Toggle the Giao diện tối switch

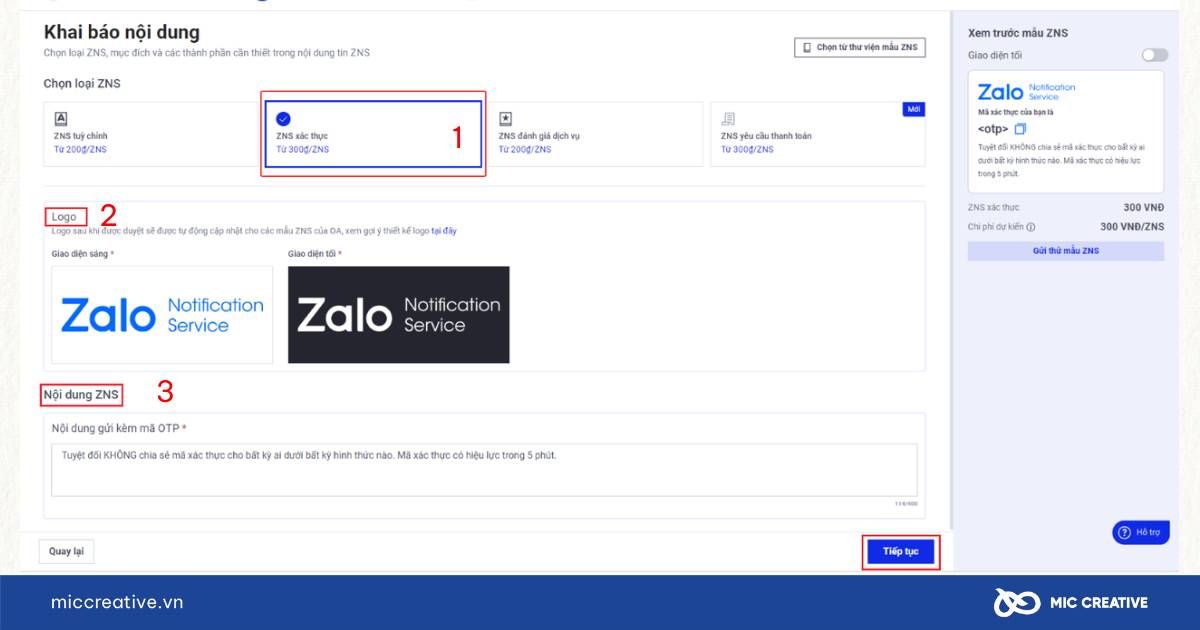point(1154,55)
